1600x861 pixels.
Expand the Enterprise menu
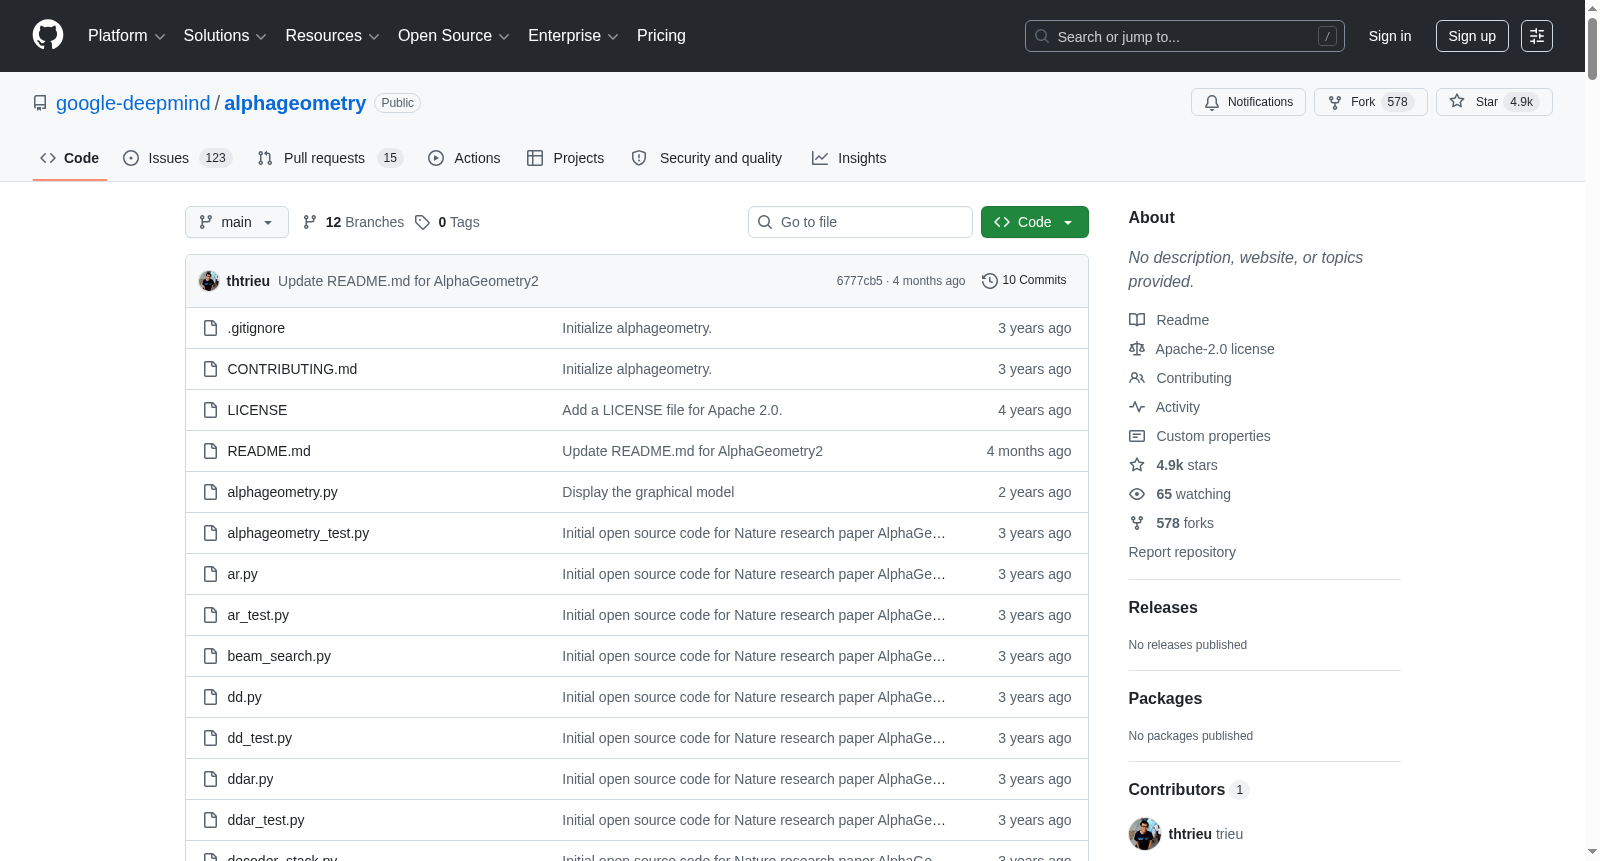(x=573, y=36)
